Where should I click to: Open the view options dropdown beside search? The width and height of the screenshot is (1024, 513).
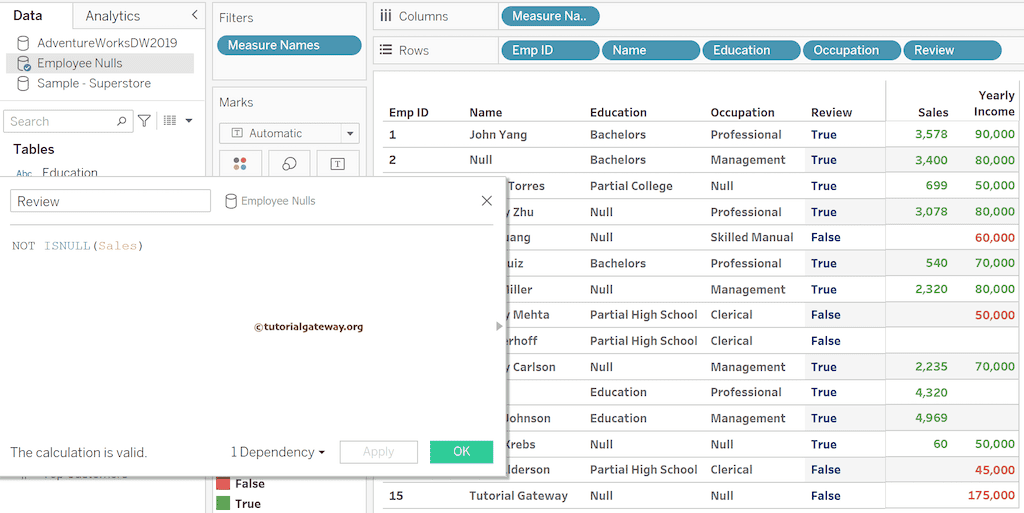click(178, 121)
